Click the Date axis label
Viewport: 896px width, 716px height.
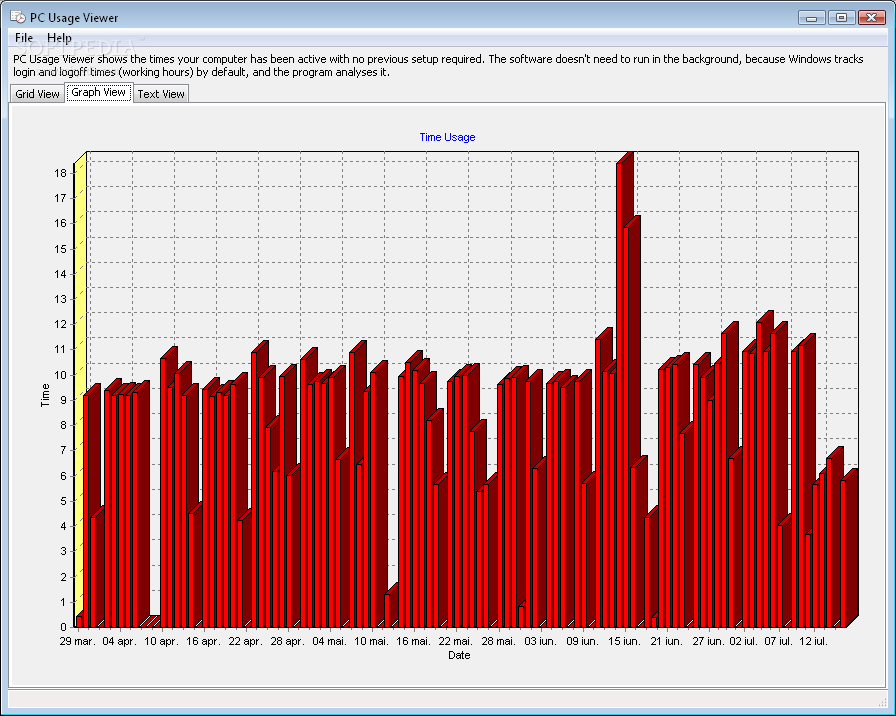(459, 655)
